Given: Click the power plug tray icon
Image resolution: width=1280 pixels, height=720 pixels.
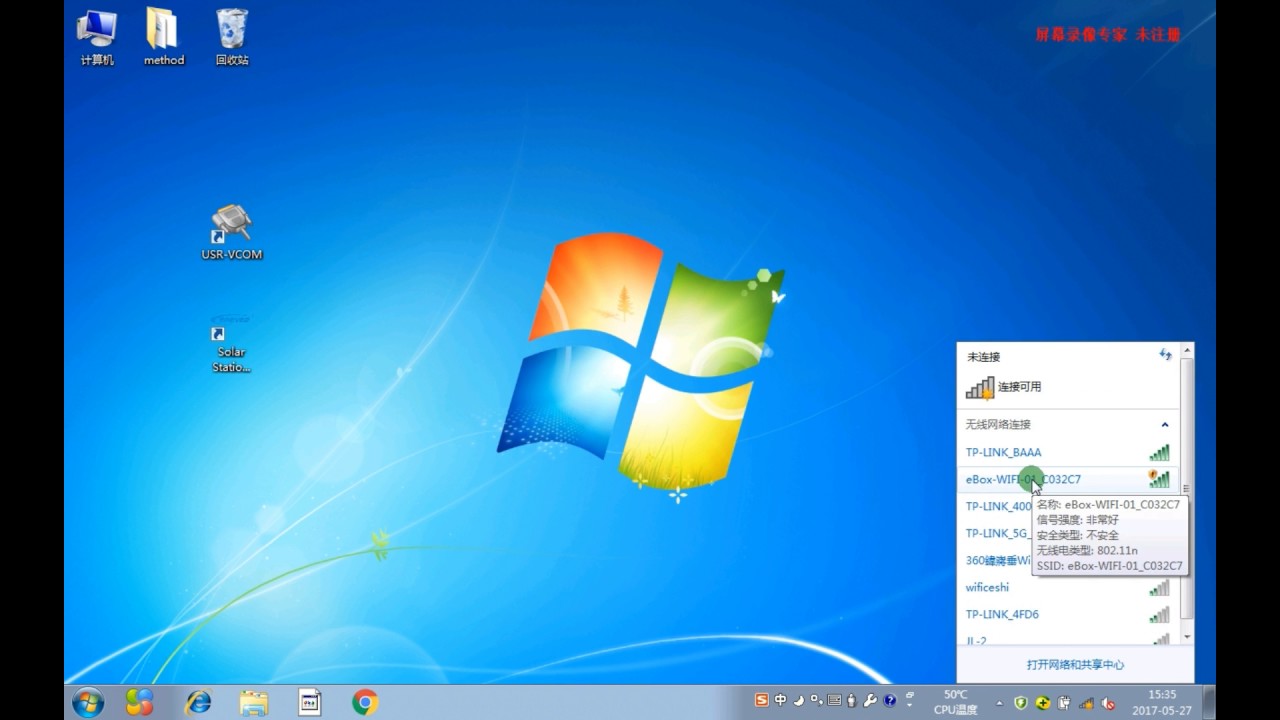Looking at the screenshot, I should click(1064, 702).
